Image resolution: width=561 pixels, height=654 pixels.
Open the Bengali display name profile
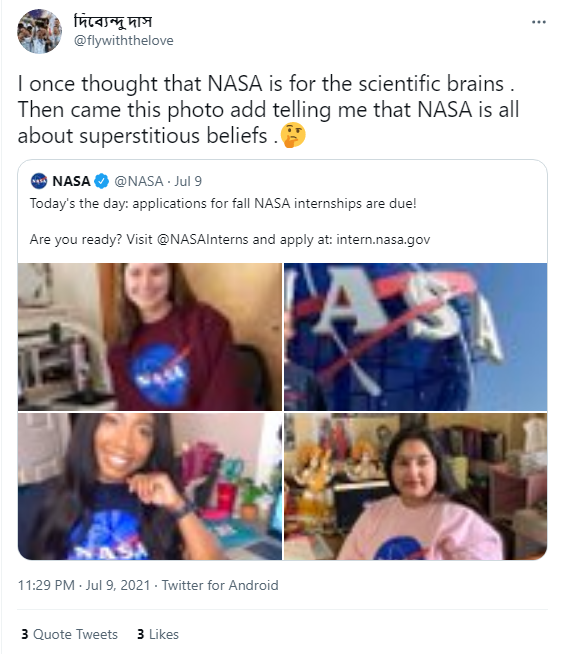(x=113, y=20)
